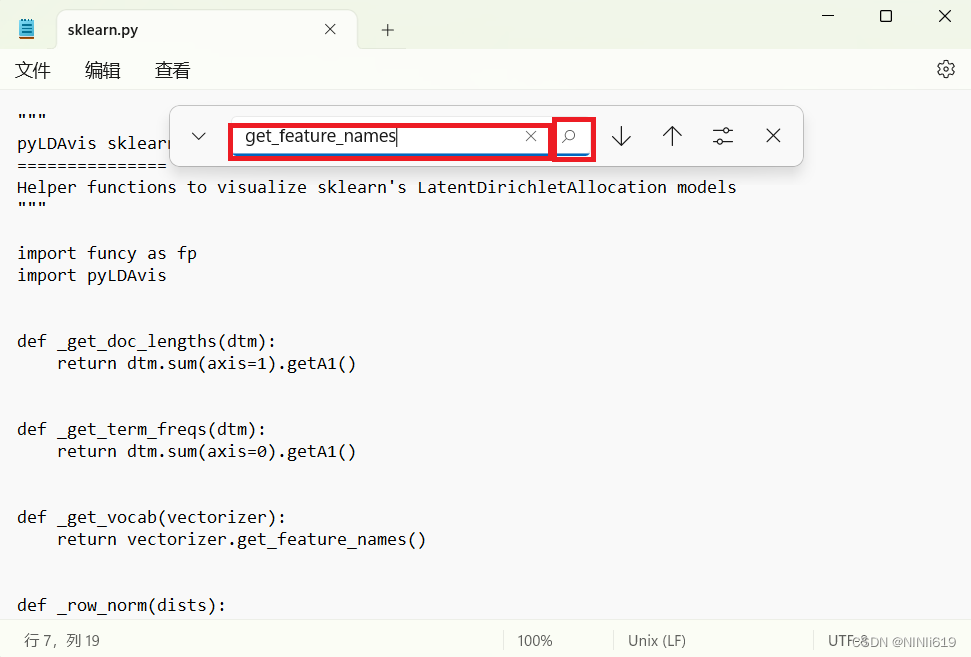Close the find bar

[x=772, y=135]
